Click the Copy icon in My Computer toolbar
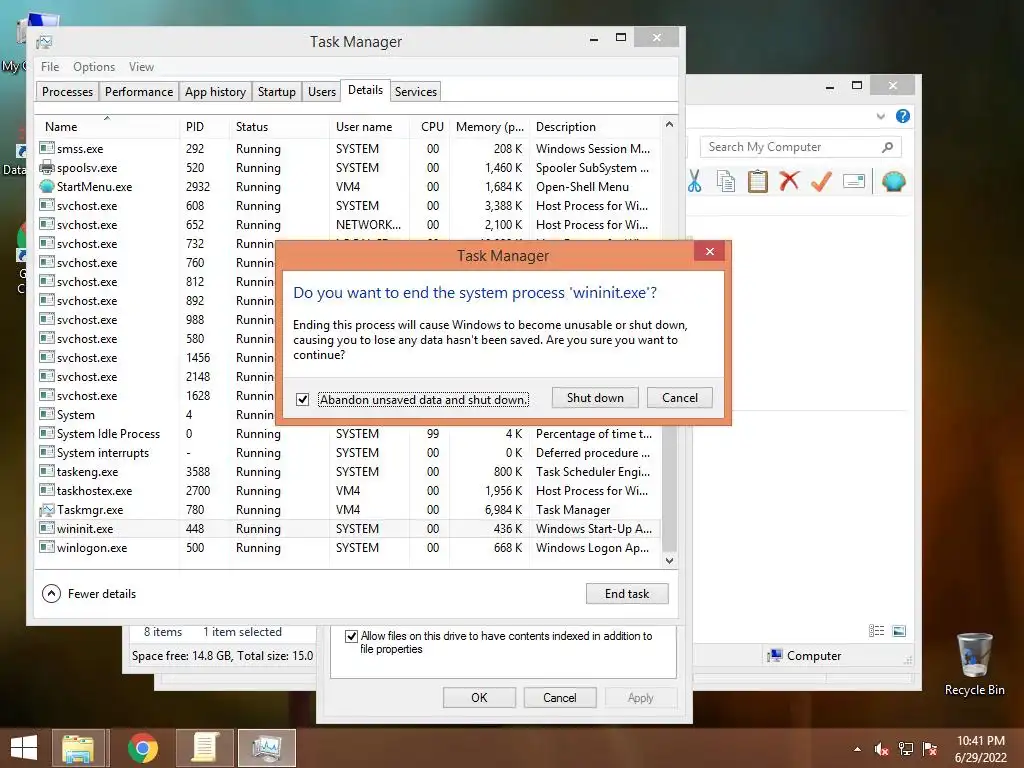1024x768 pixels. coord(726,181)
